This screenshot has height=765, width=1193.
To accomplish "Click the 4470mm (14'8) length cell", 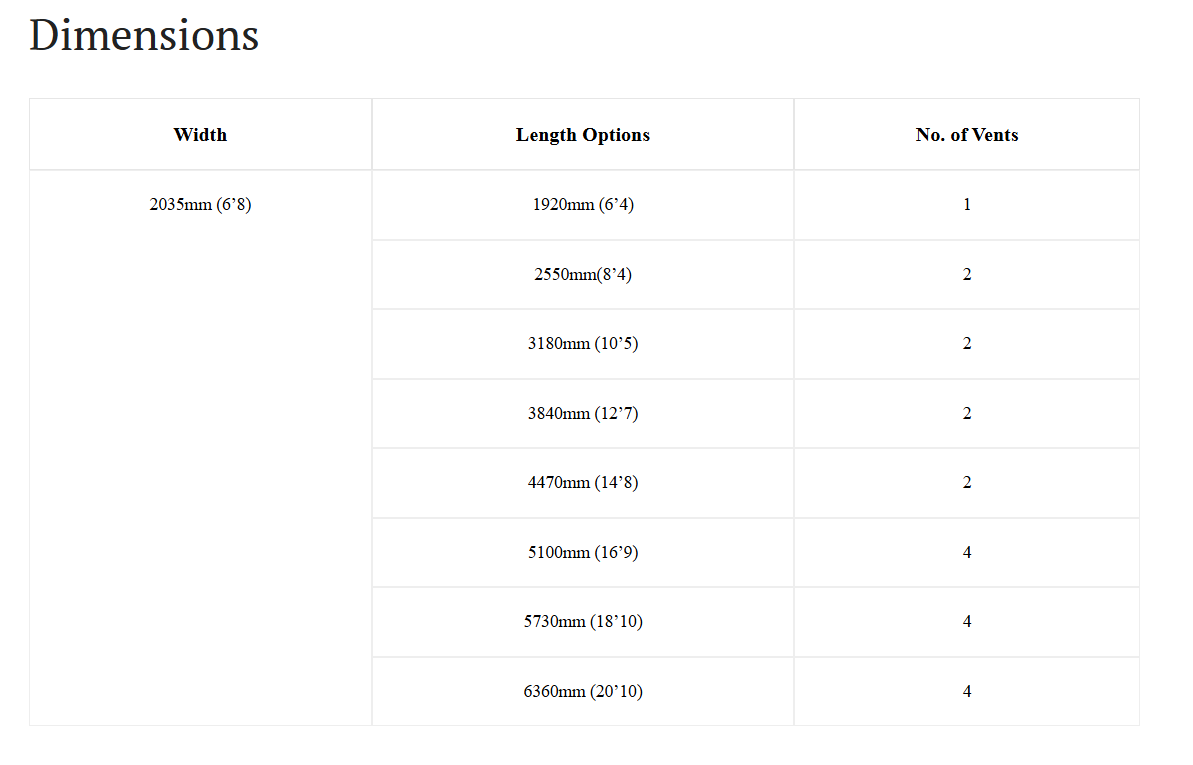I will [x=583, y=483].
